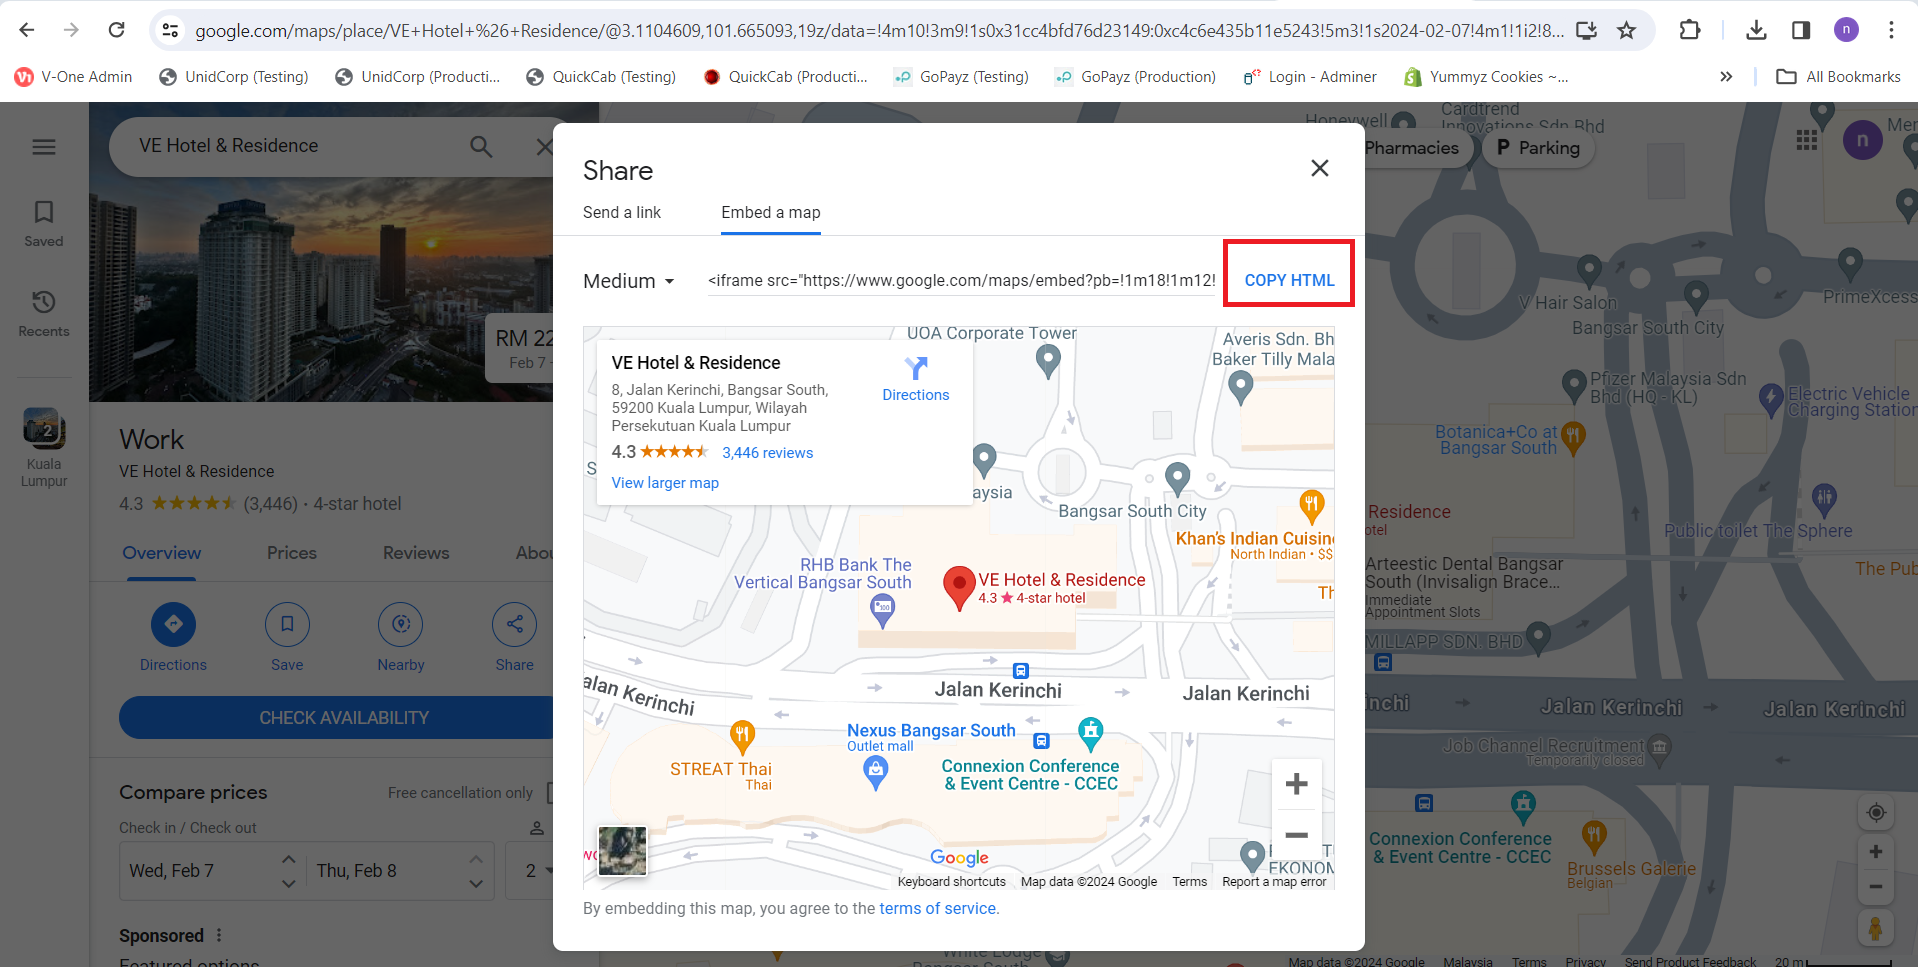Click the iframe embed code field
Screen dimensions: 1918x967
pyautogui.click(x=961, y=280)
